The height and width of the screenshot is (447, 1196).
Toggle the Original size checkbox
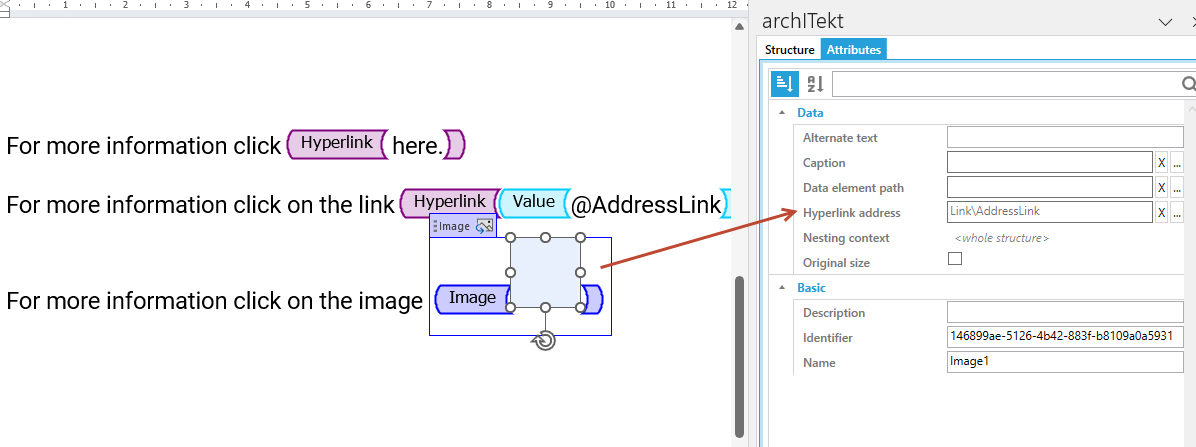tap(955, 258)
